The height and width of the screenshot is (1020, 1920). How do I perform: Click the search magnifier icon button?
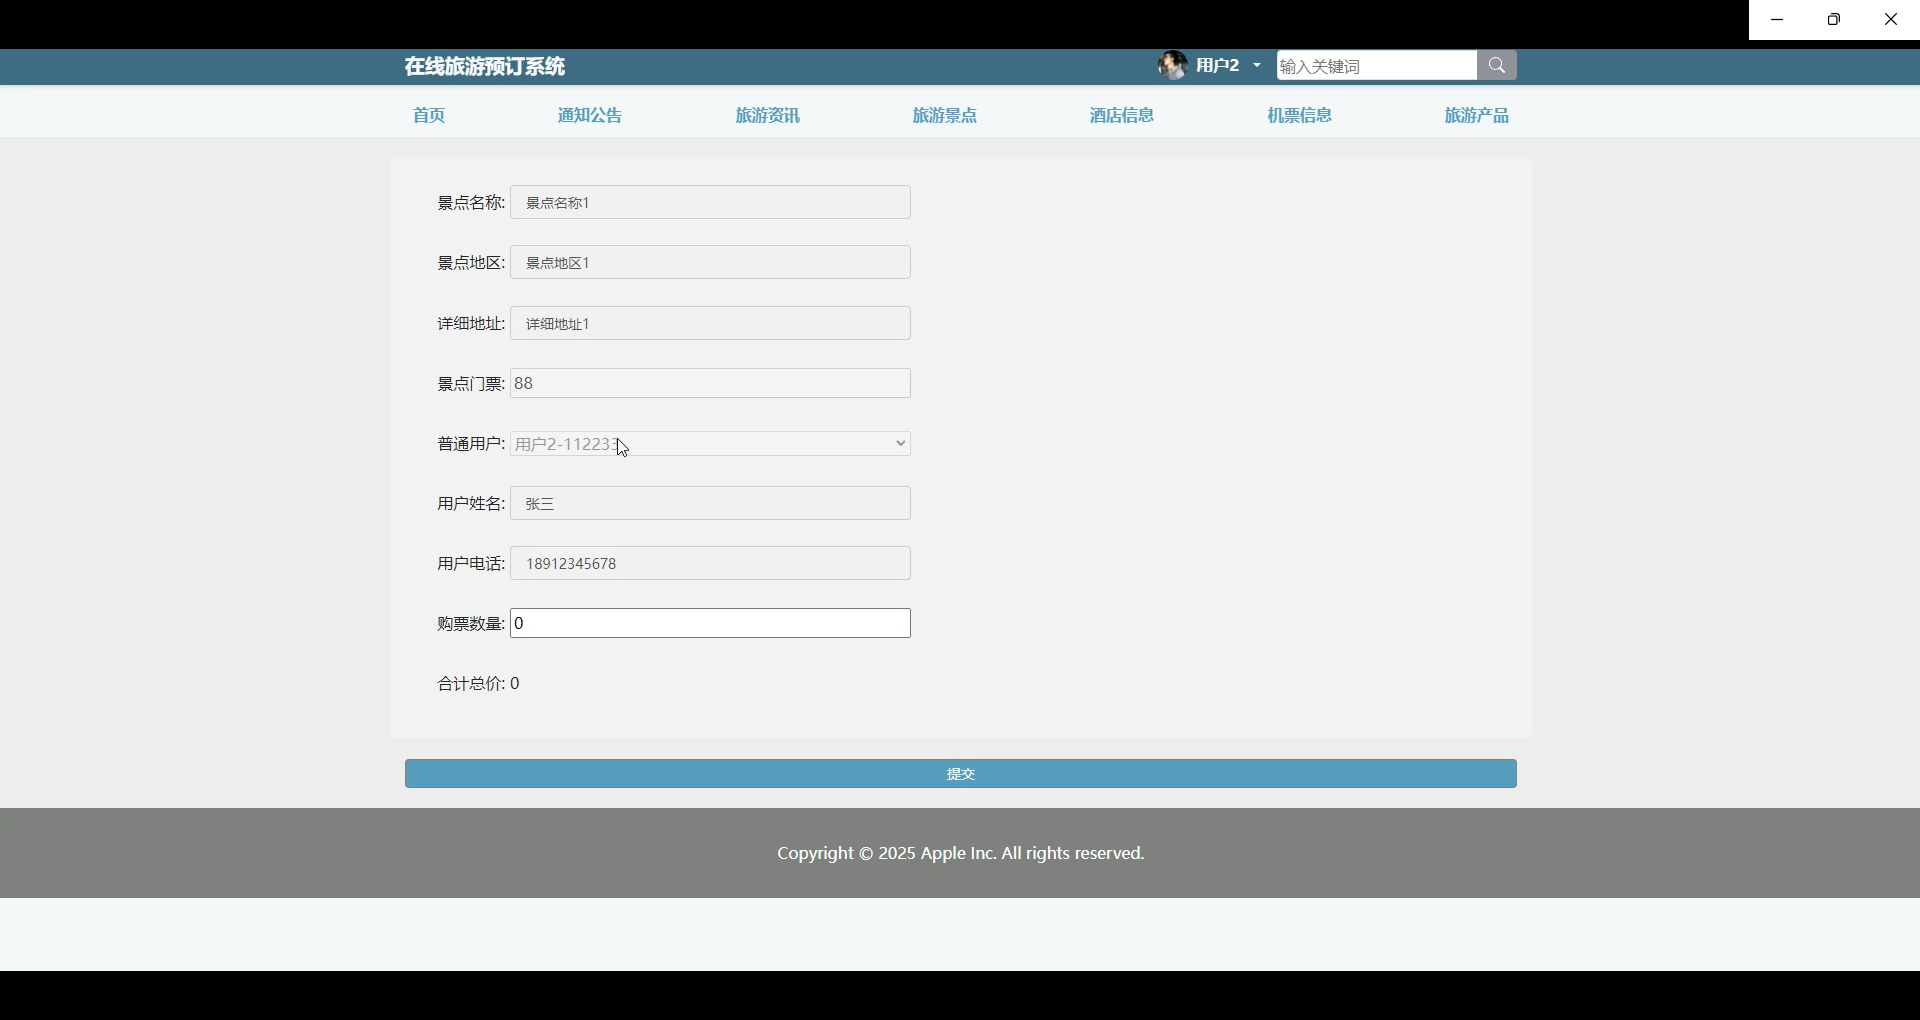1497,66
